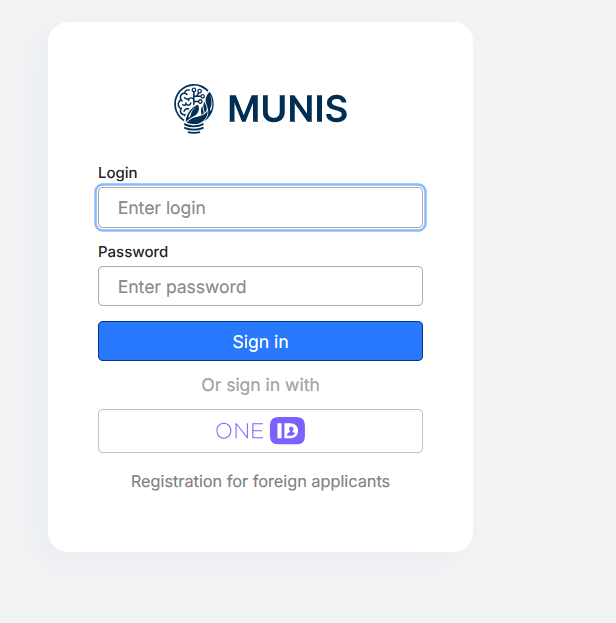Image resolution: width=616 pixels, height=623 pixels.
Task: Click the grey page background outside card
Action: click(545, 300)
